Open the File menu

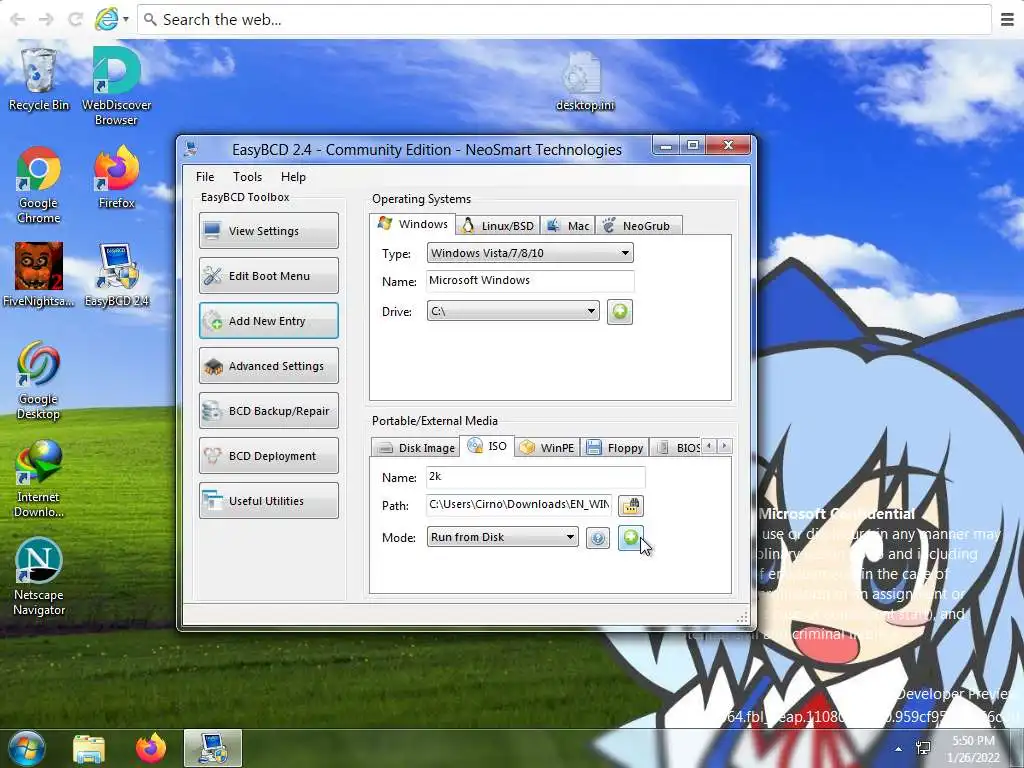click(205, 177)
